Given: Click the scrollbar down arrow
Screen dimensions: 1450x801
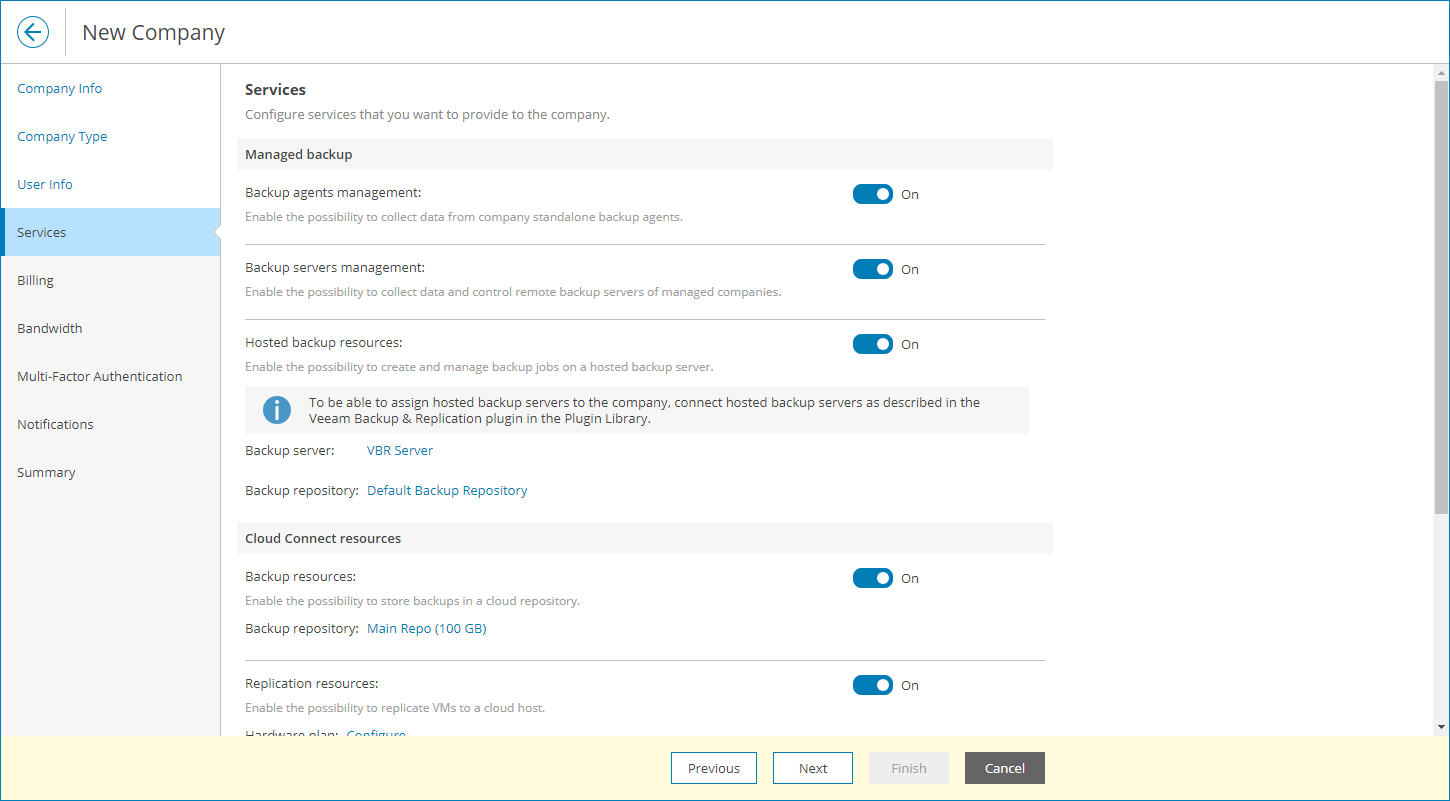Looking at the screenshot, I should click(x=1441, y=727).
